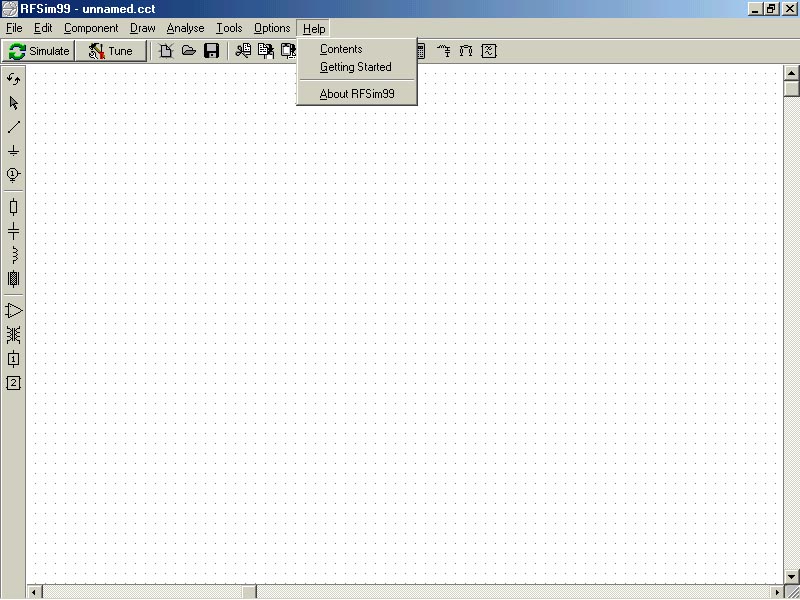Click vertical scrollbar up arrow

pos(791,73)
